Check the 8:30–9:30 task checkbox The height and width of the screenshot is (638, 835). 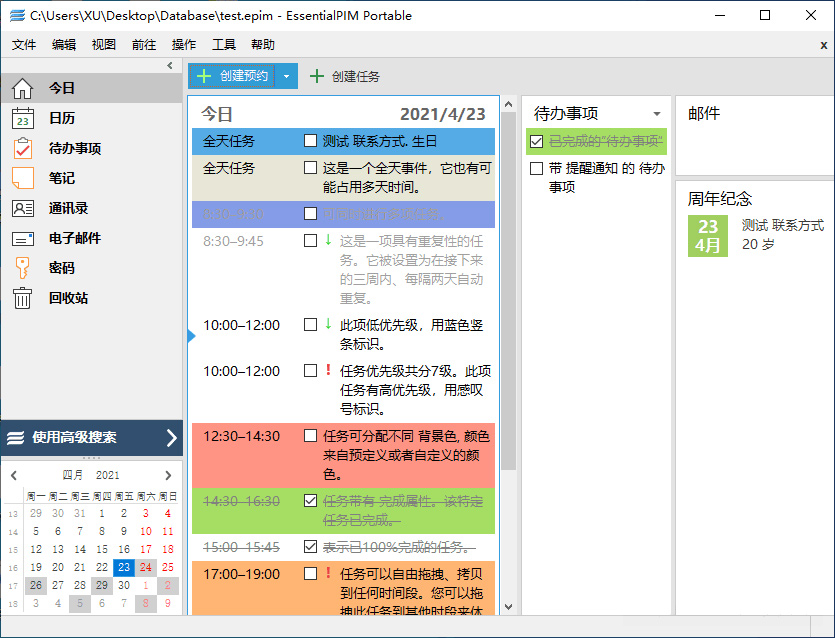coord(310,214)
